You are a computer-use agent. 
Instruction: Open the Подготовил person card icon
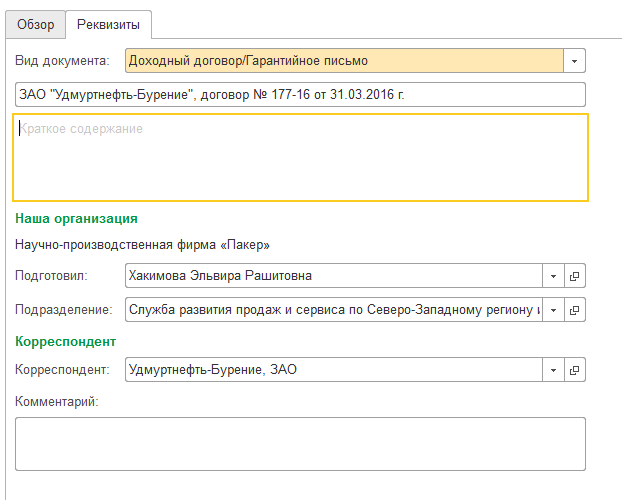(574, 276)
